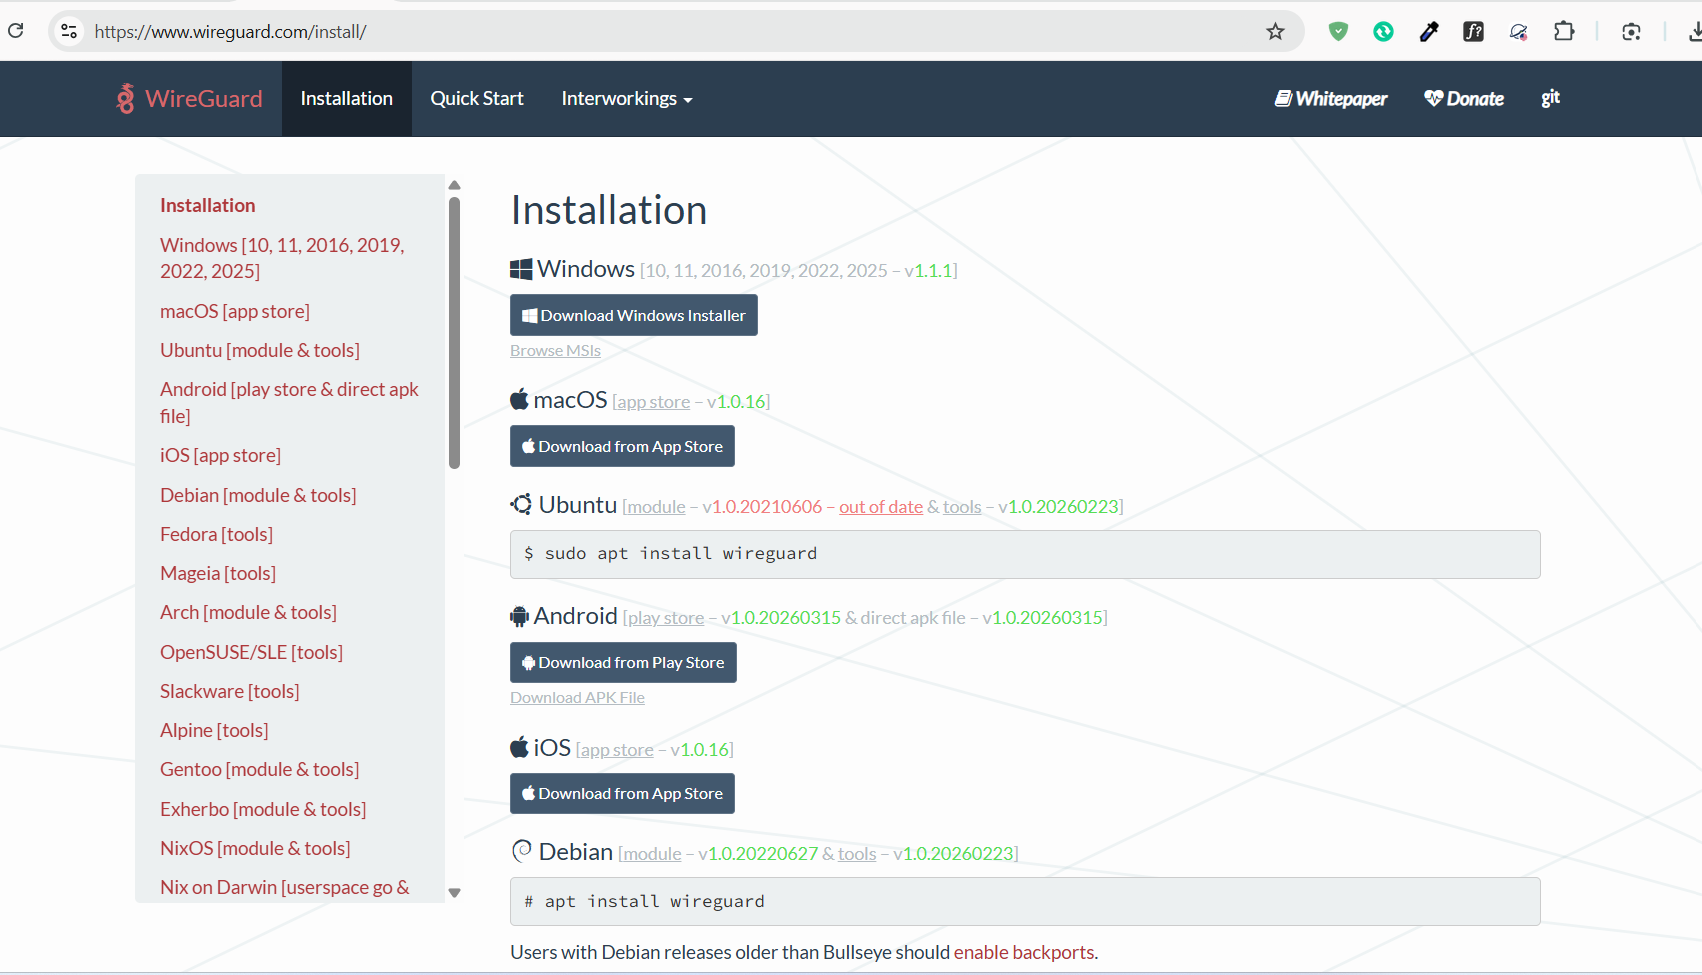The width and height of the screenshot is (1702, 975).
Task: Click Download Windows Installer button
Action: [634, 315]
